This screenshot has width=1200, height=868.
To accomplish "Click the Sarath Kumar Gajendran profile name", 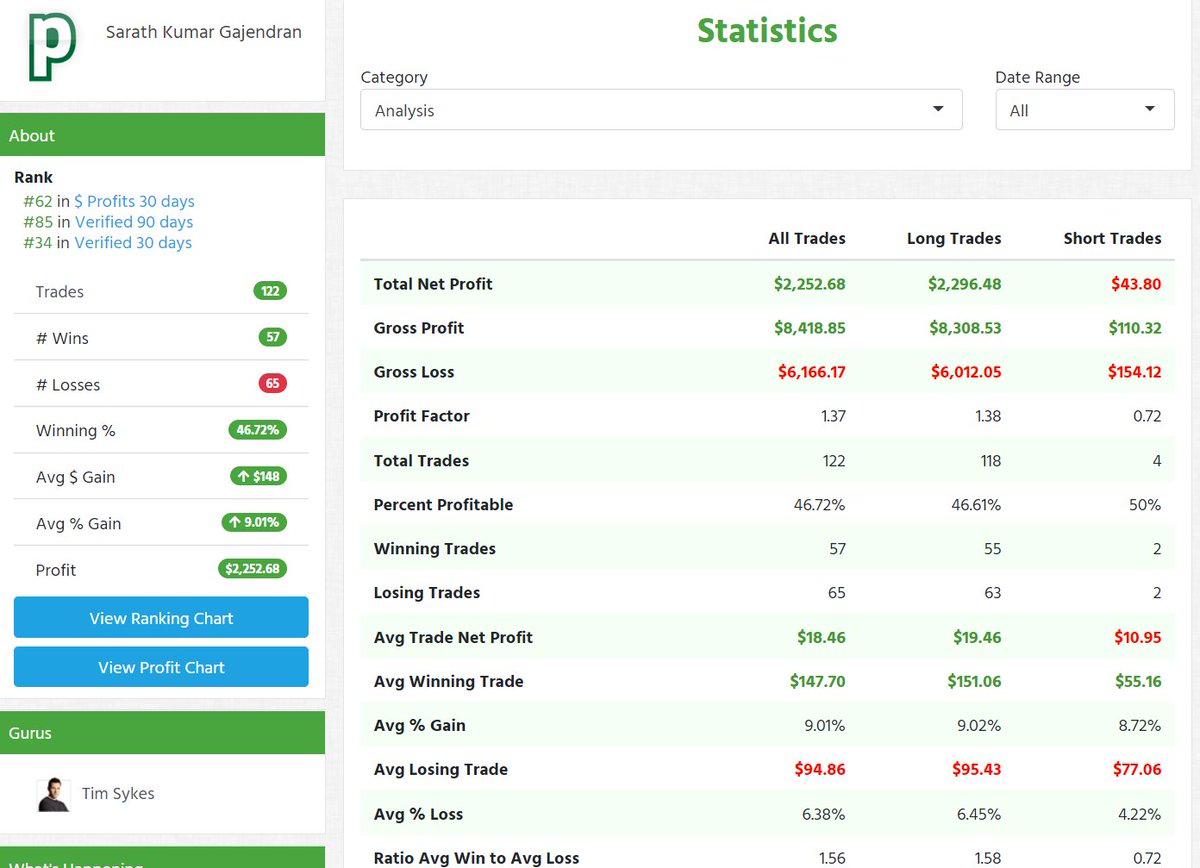I will point(204,32).
